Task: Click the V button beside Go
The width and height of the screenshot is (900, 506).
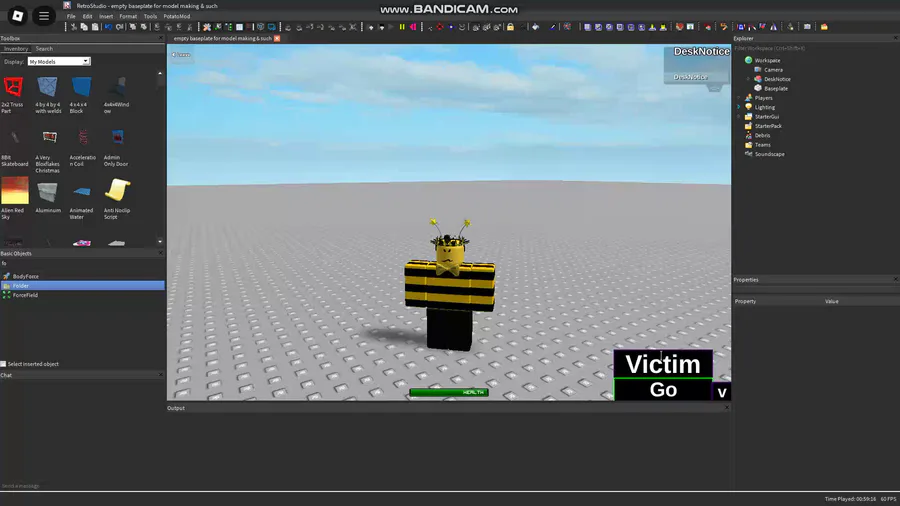Action: (x=722, y=392)
